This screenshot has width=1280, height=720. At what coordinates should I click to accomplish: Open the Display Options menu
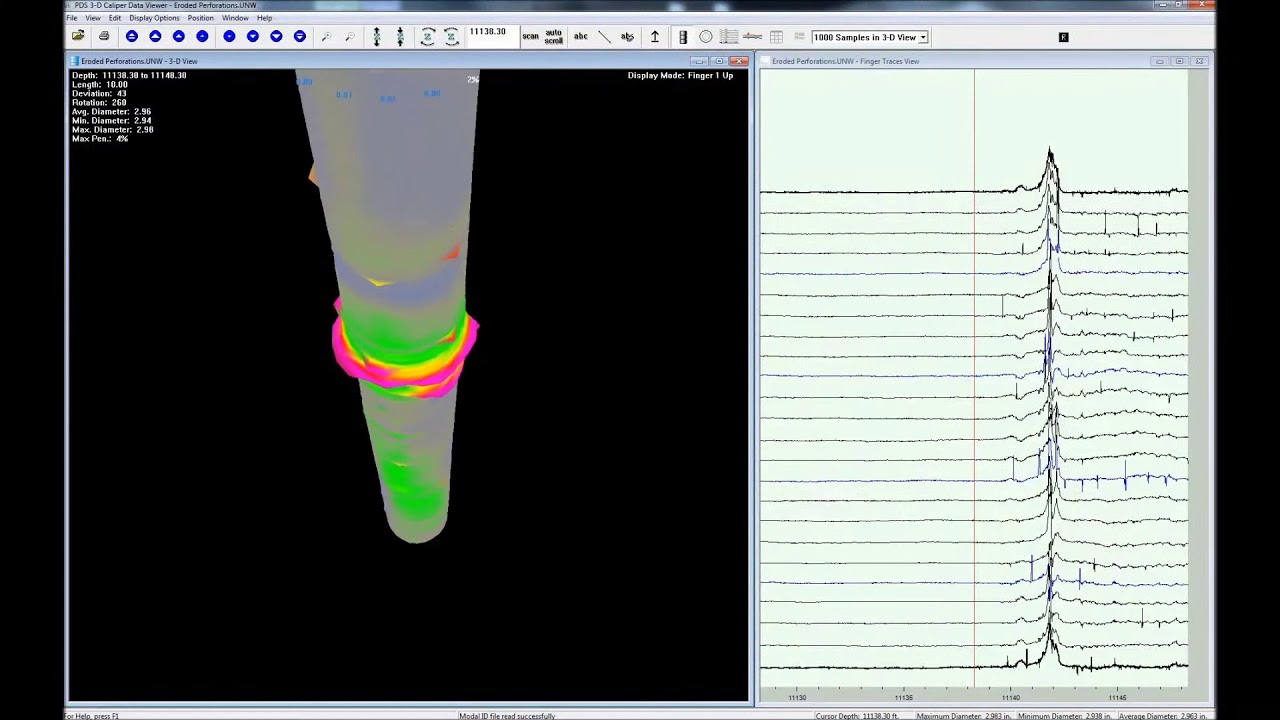coord(154,18)
